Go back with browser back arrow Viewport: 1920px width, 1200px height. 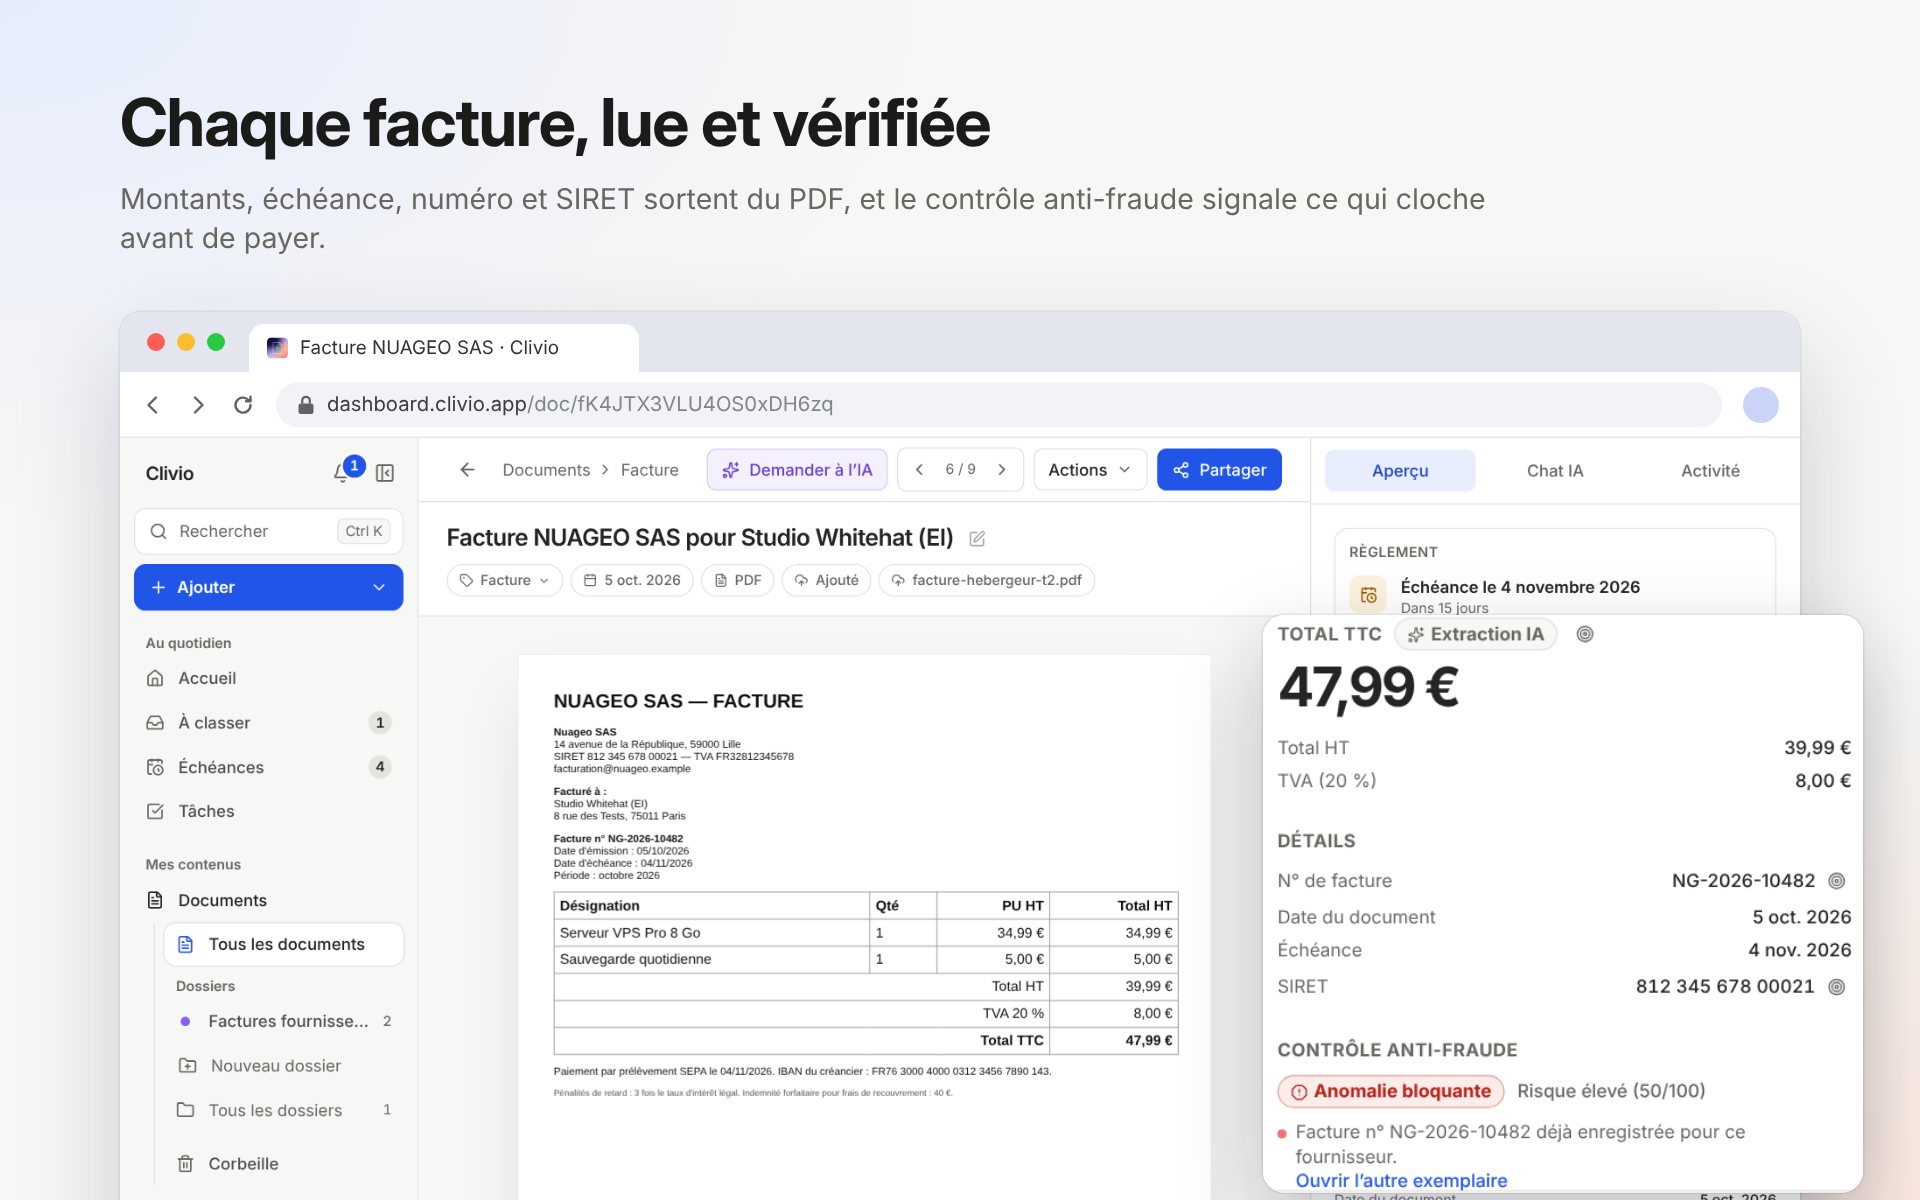tap(153, 405)
